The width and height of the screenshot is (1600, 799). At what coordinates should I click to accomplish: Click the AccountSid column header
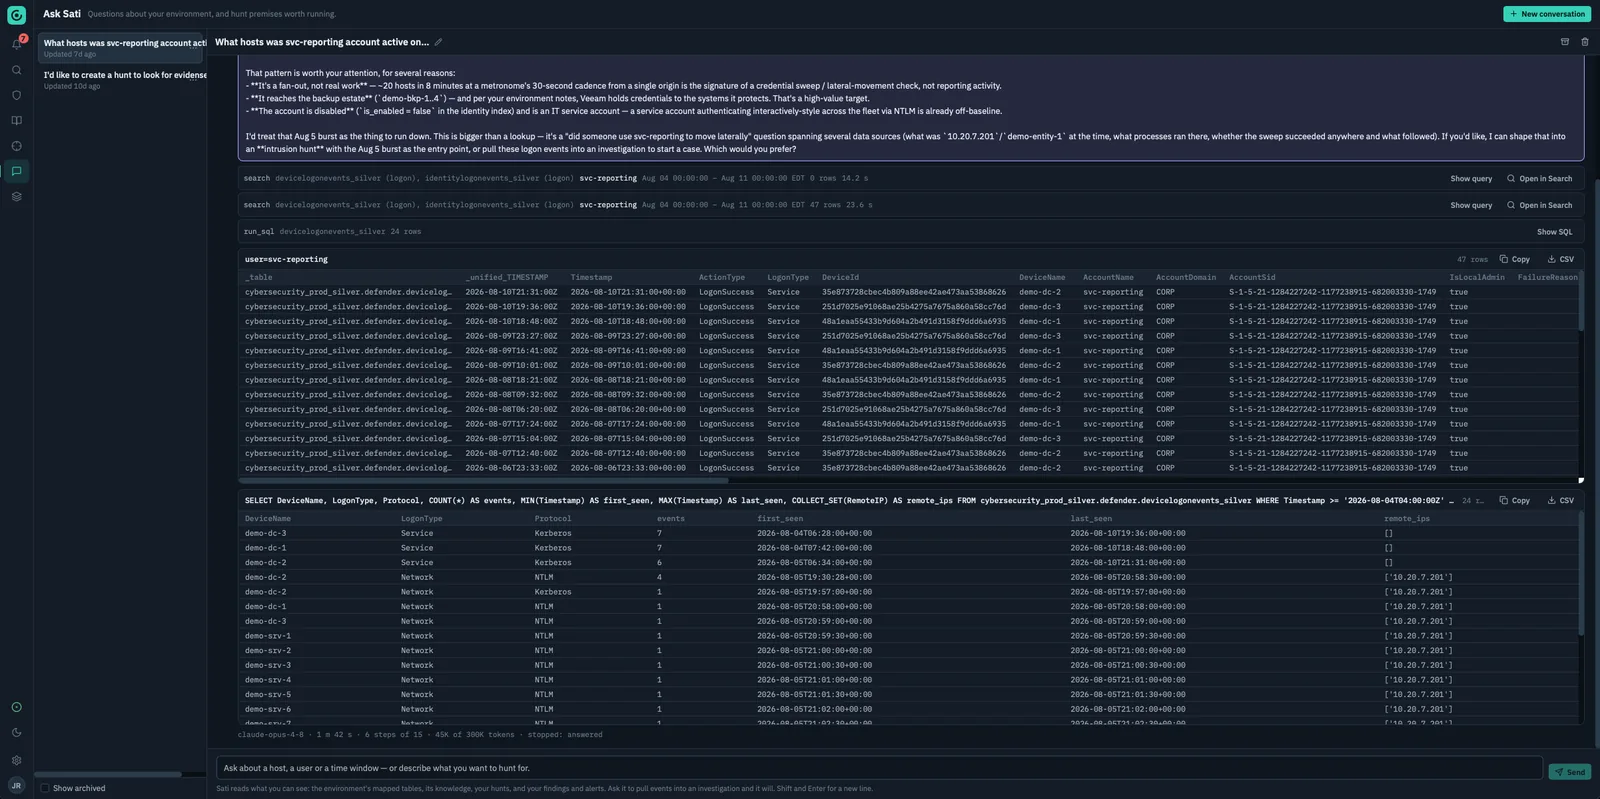(1252, 277)
